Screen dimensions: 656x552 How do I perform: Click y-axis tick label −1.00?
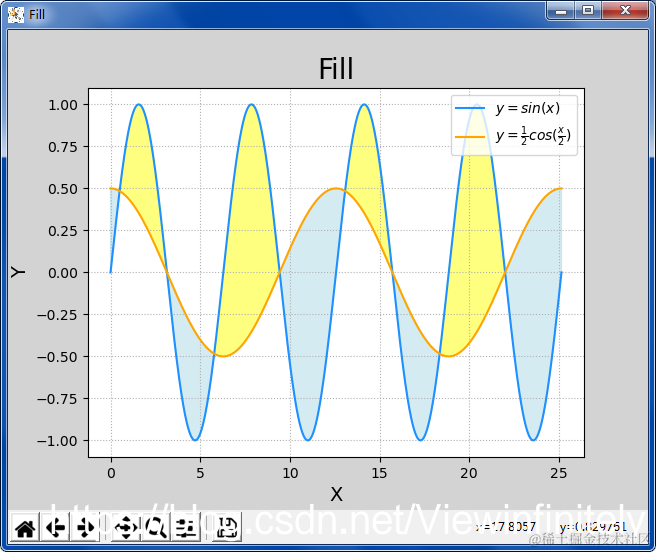[57, 441]
